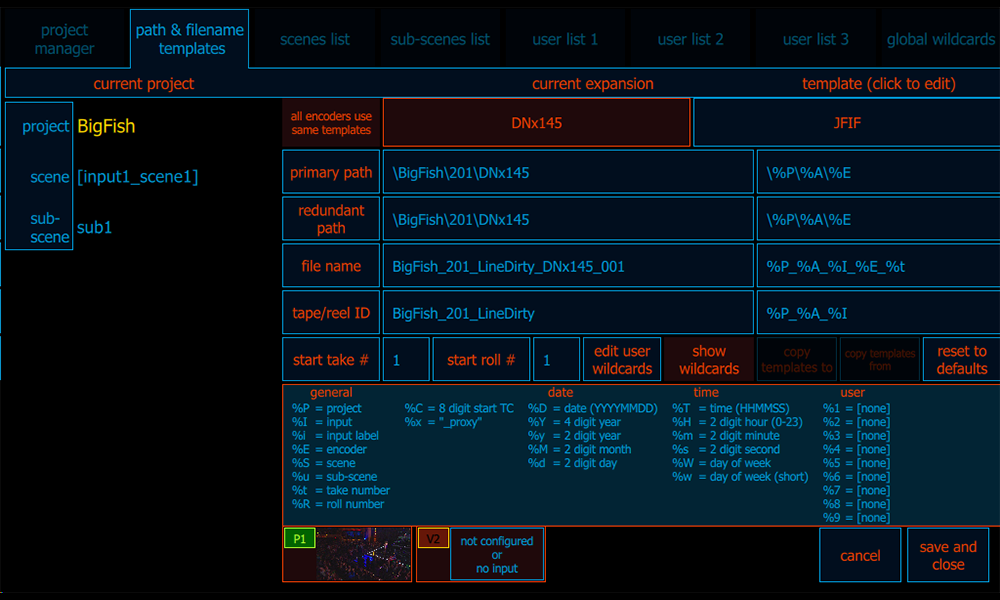
Task: Click the start roll # value field
Action: (x=556, y=360)
